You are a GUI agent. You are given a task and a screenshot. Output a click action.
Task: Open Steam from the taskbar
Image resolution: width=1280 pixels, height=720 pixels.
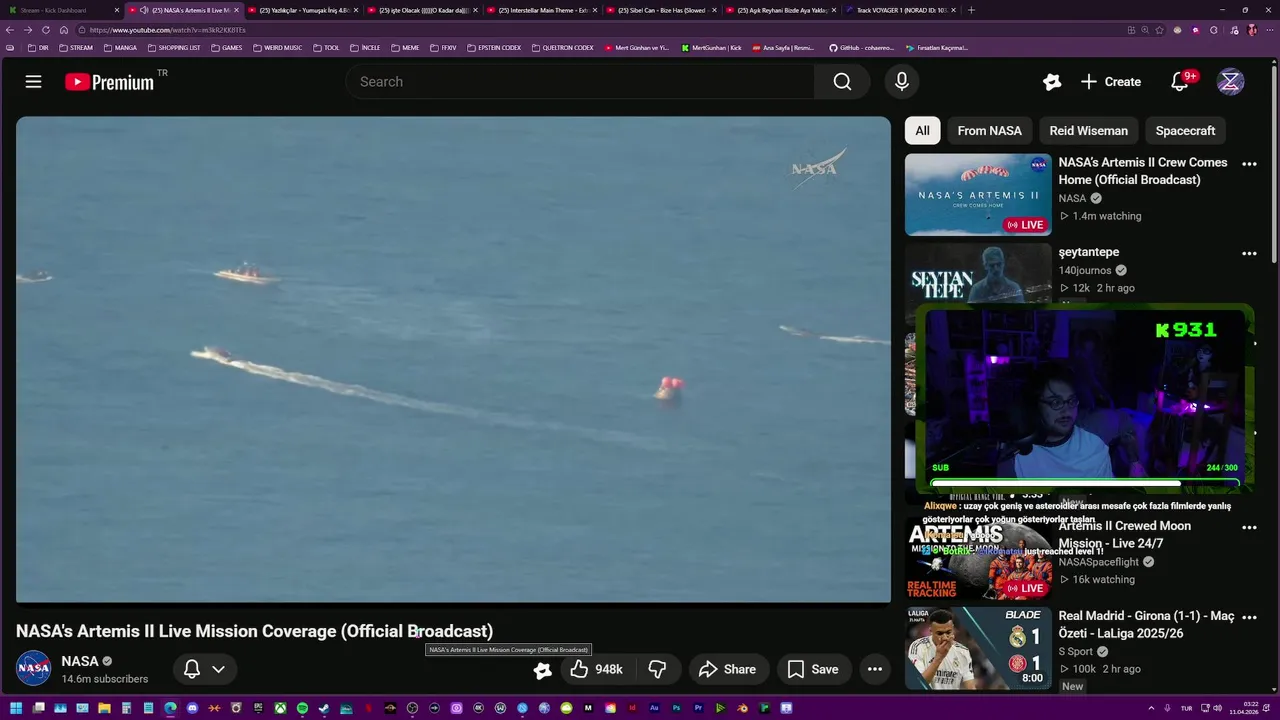pos(324,708)
